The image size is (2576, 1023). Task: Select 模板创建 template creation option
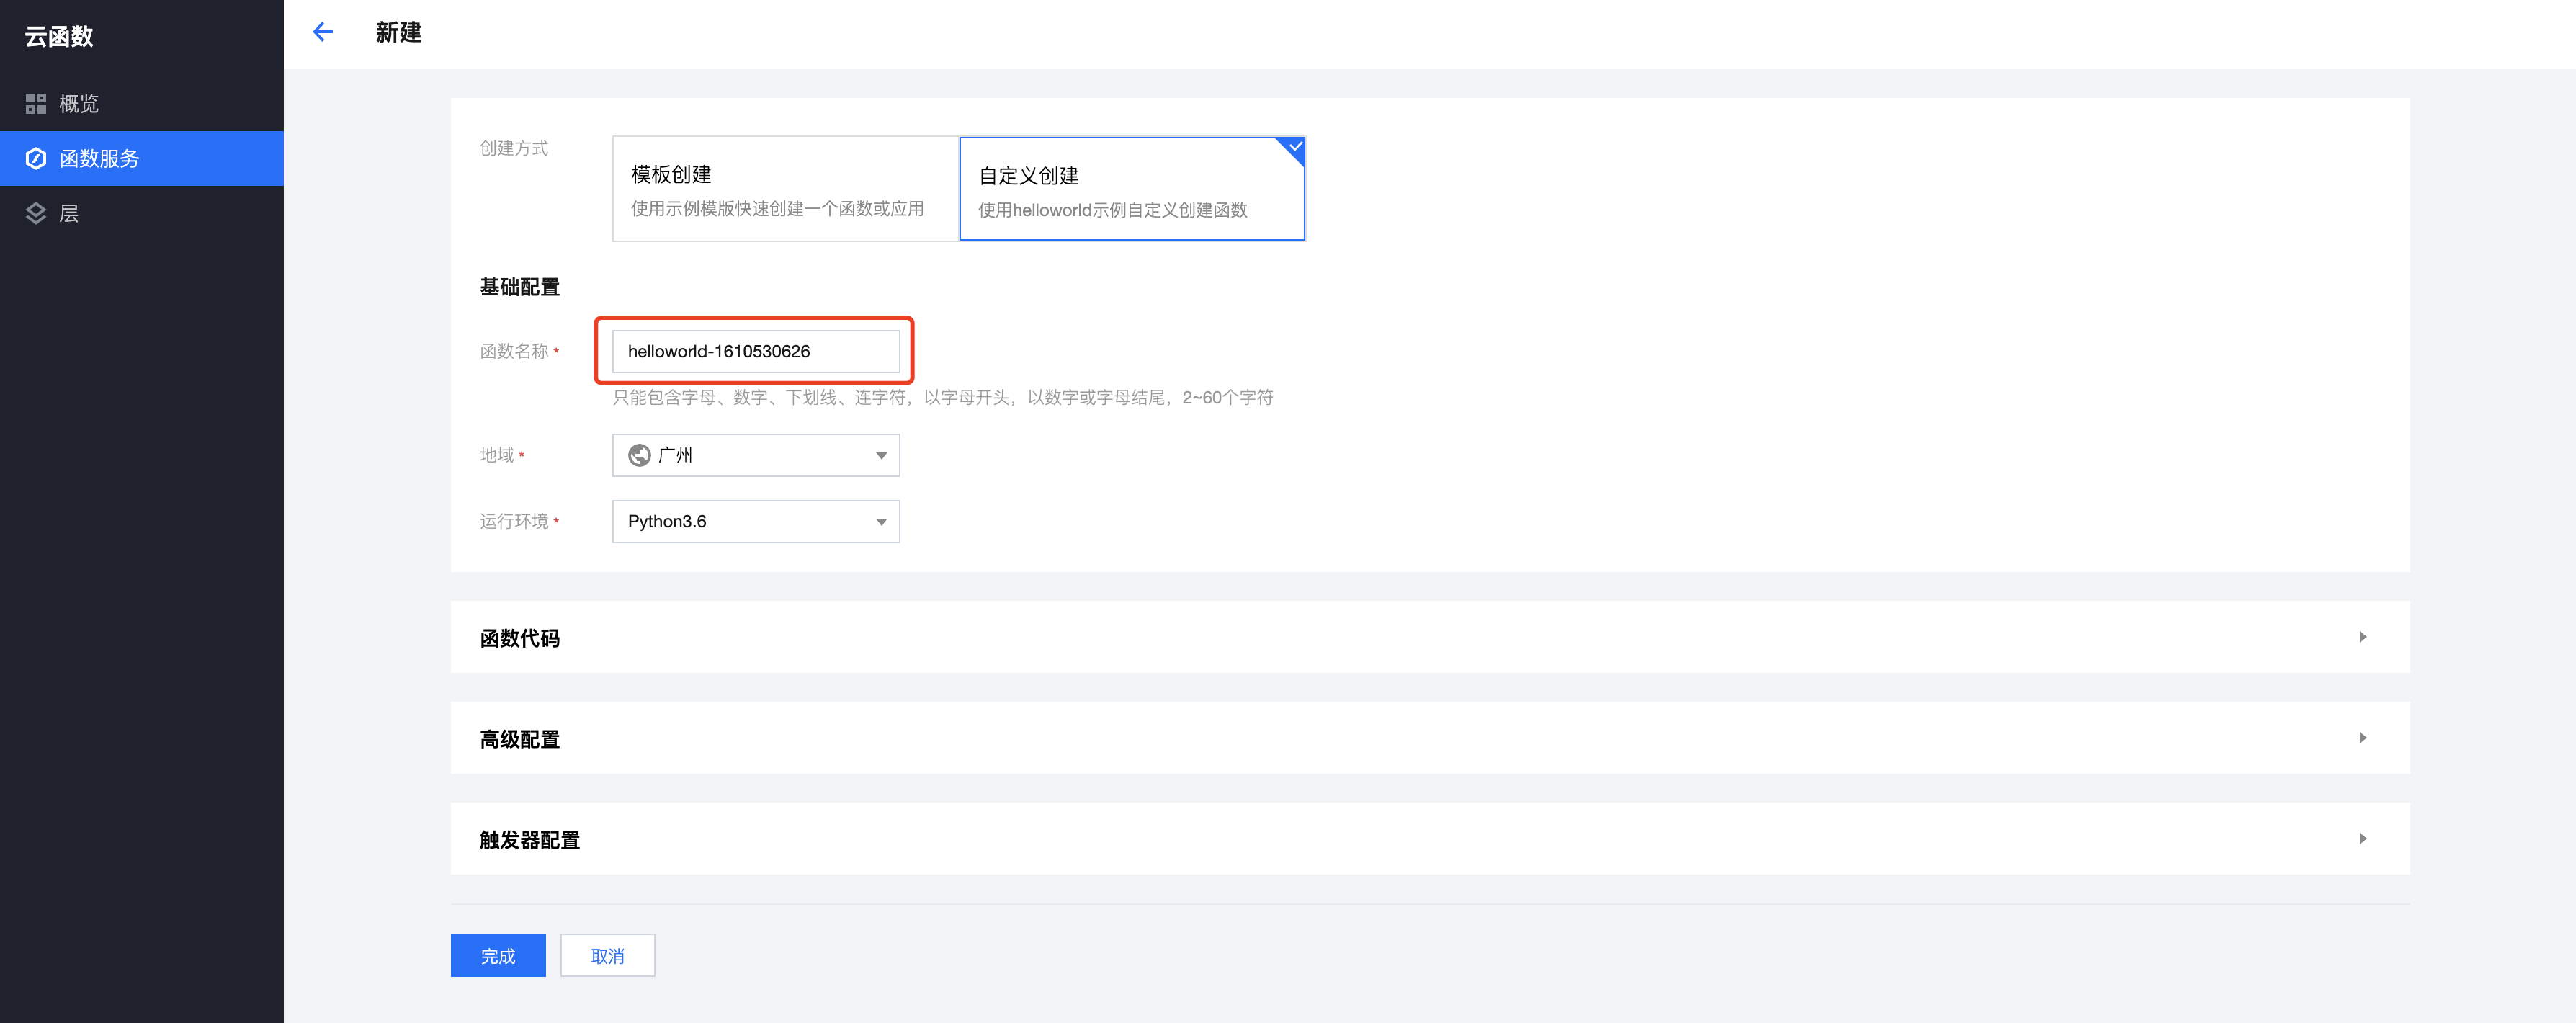pyautogui.click(x=785, y=189)
